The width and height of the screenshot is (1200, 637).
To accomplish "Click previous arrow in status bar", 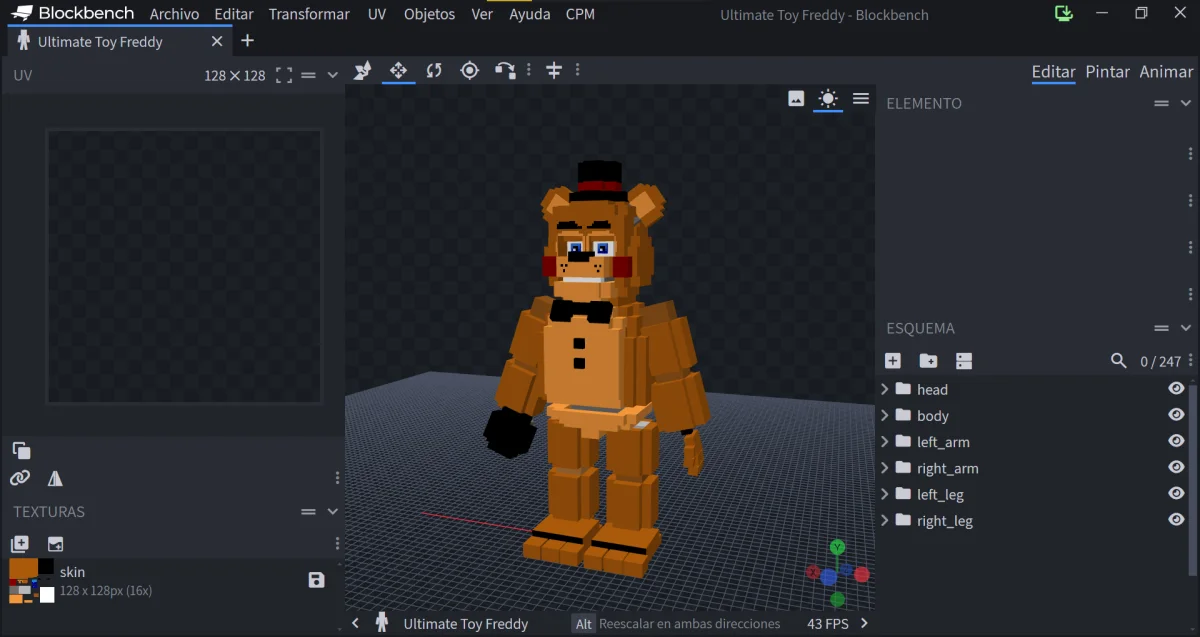I will [355, 623].
